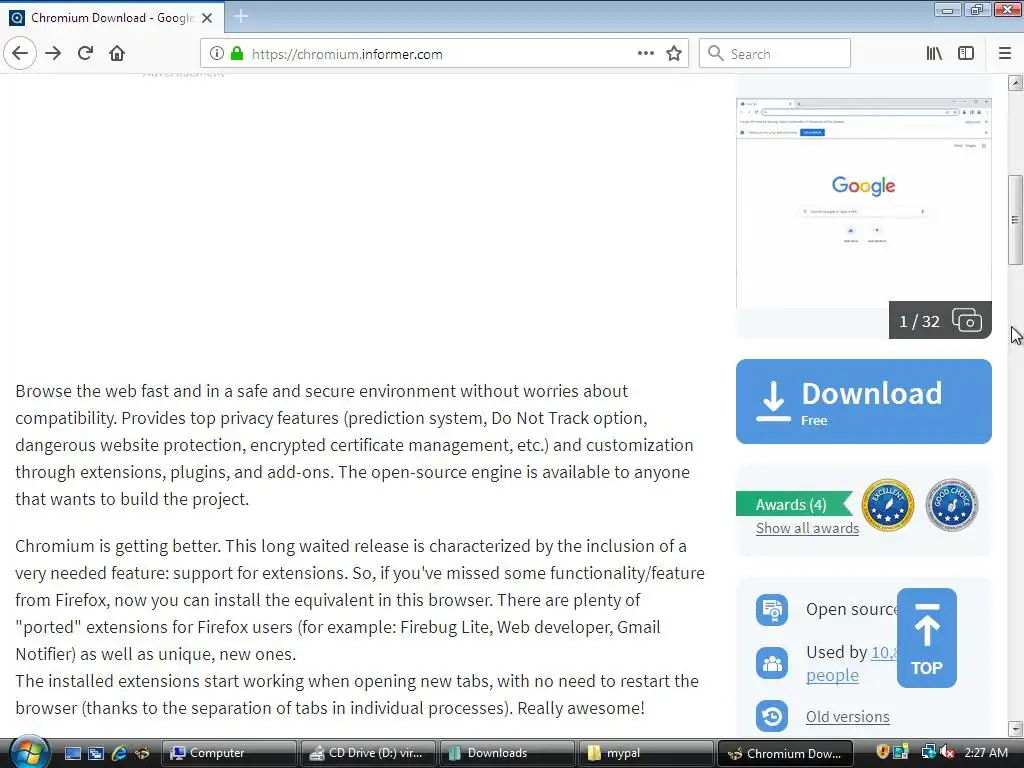Click the network connection tray icon
The width and height of the screenshot is (1024, 768).
coord(928,753)
